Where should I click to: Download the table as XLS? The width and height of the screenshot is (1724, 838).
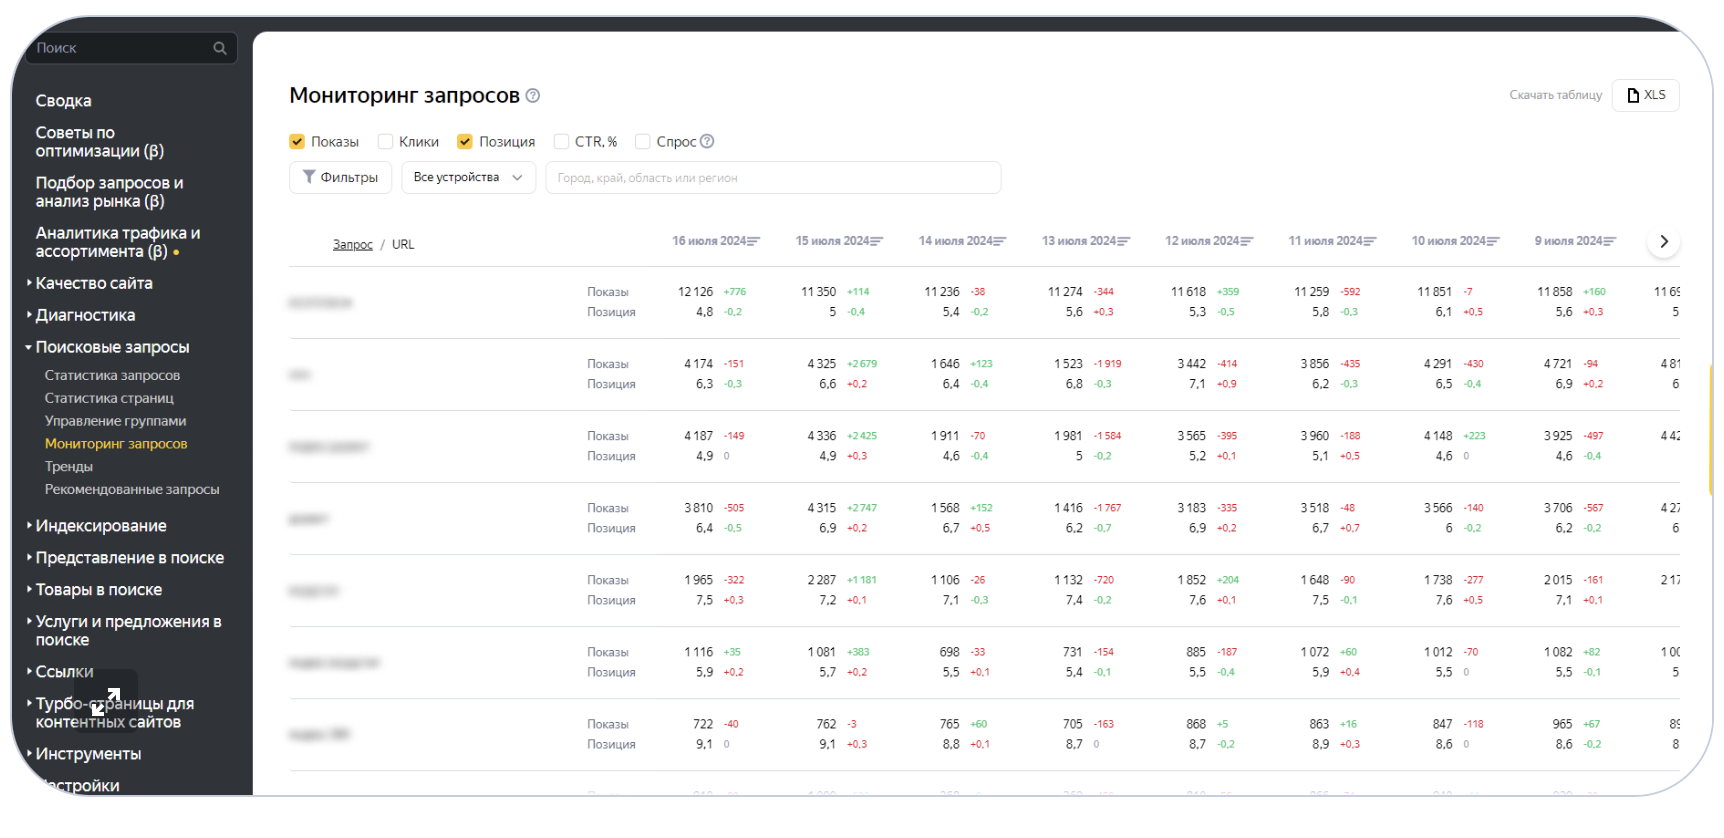click(x=1645, y=96)
